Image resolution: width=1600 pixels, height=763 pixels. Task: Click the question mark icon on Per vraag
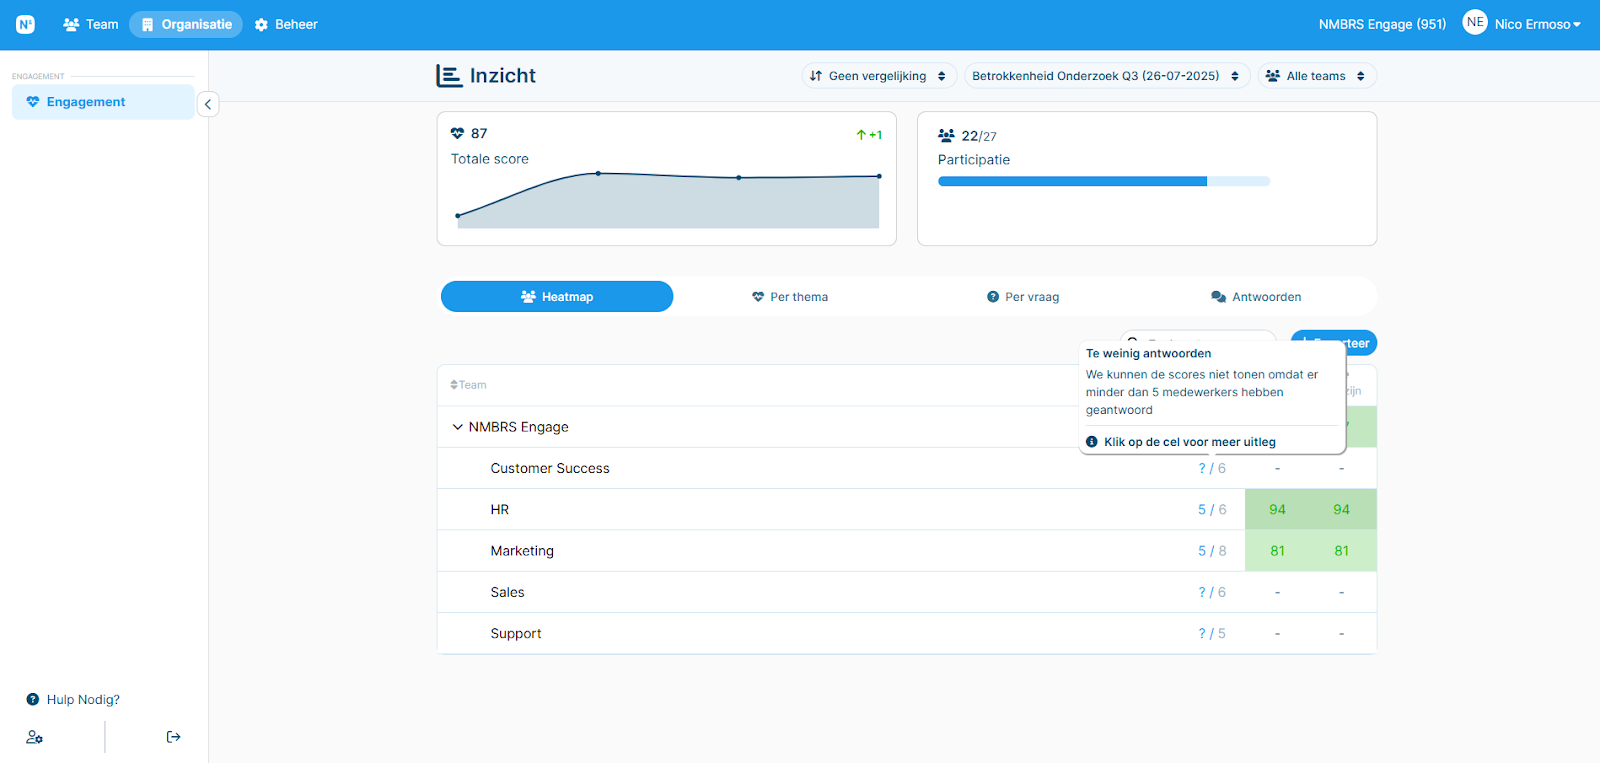click(x=993, y=297)
